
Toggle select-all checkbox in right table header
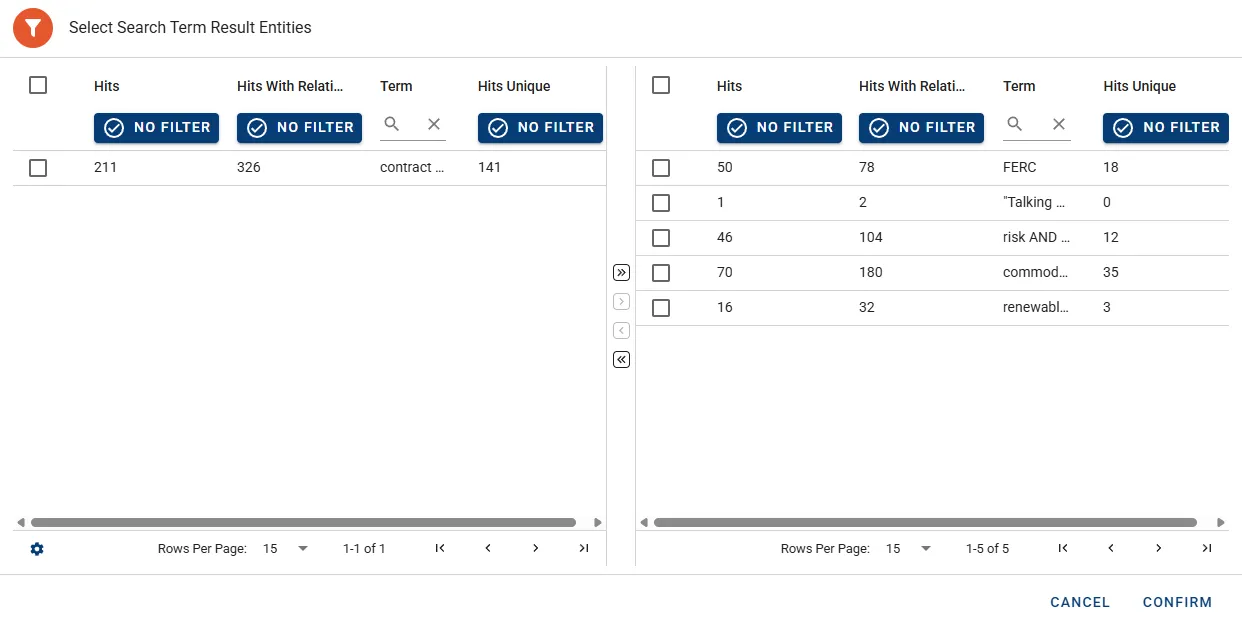click(661, 86)
